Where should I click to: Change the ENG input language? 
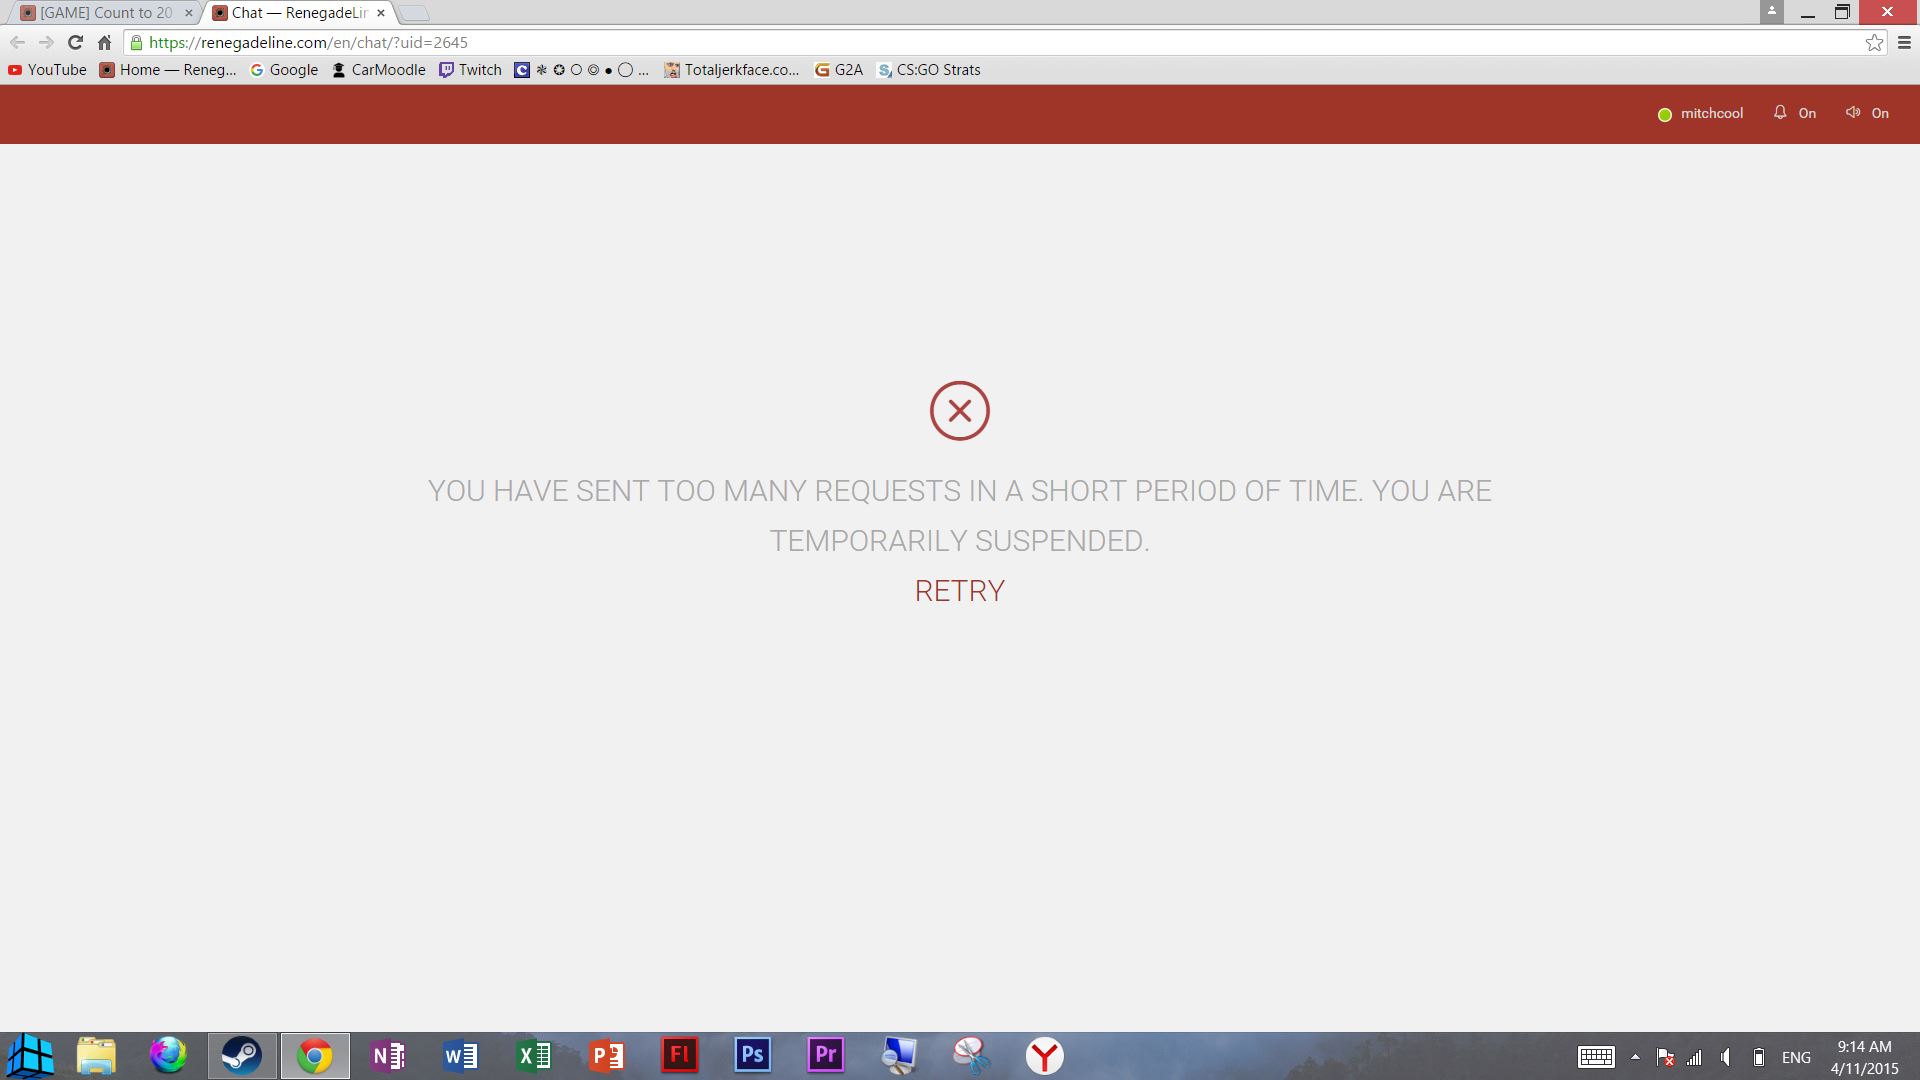pyautogui.click(x=1796, y=1058)
